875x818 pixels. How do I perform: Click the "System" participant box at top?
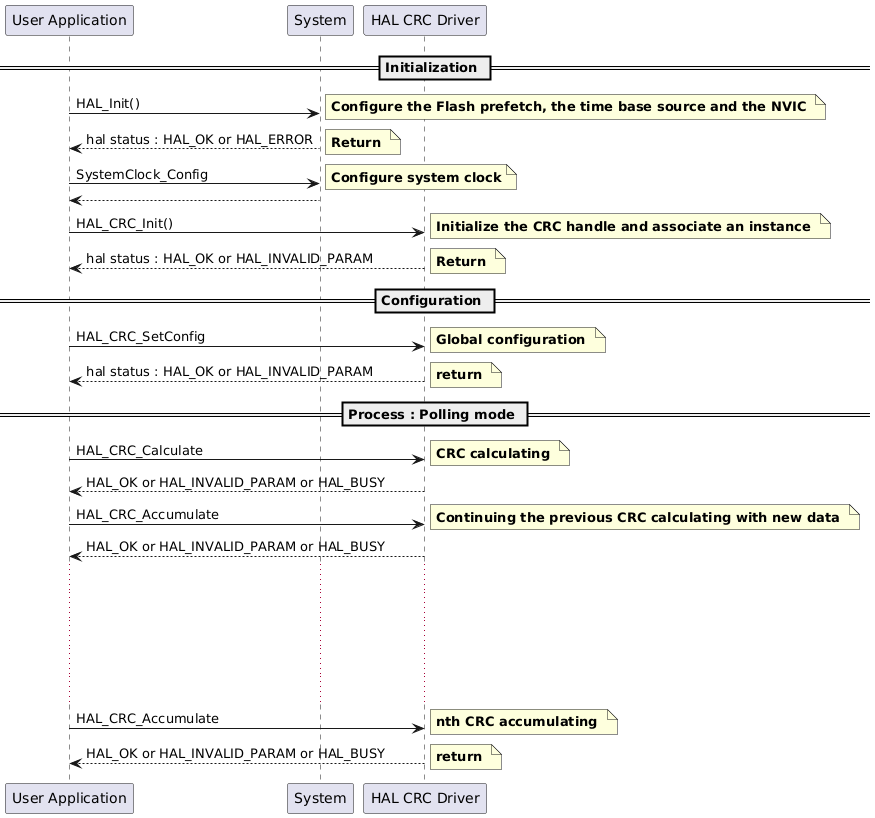click(x=320, y=20)
